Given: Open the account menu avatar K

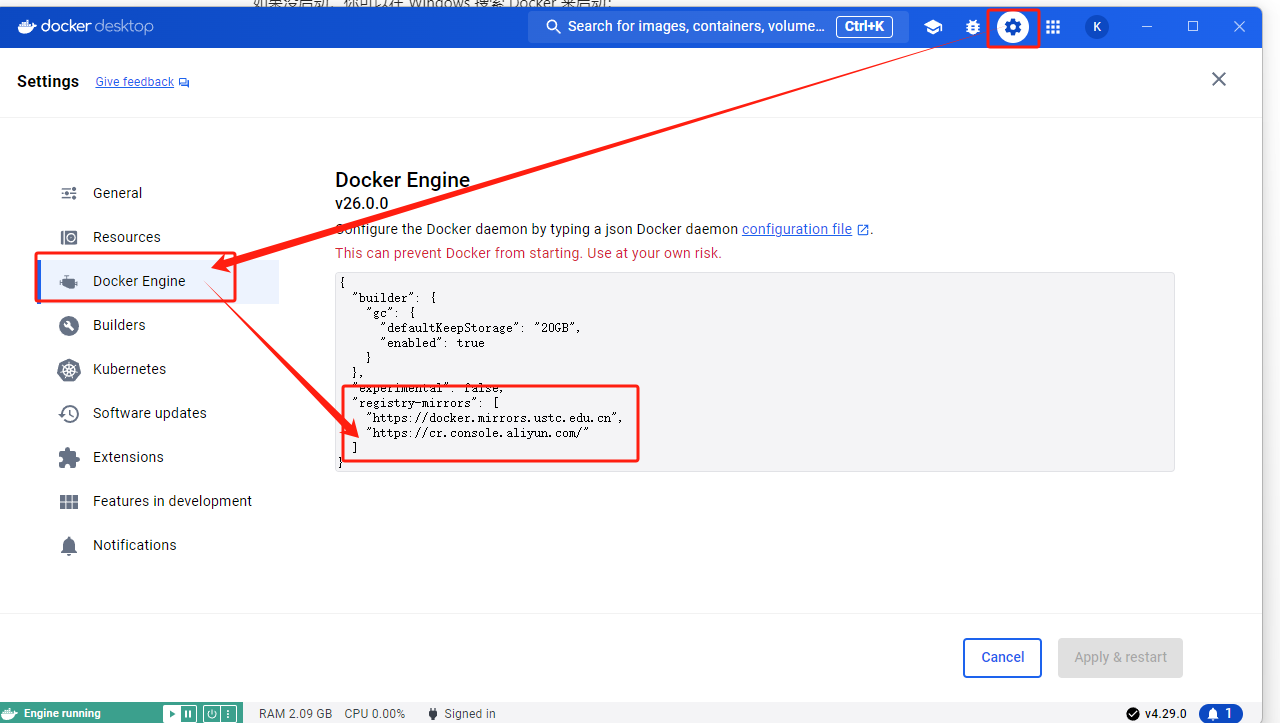Looking at the screenshot, I should click(x=1097, y=27).
